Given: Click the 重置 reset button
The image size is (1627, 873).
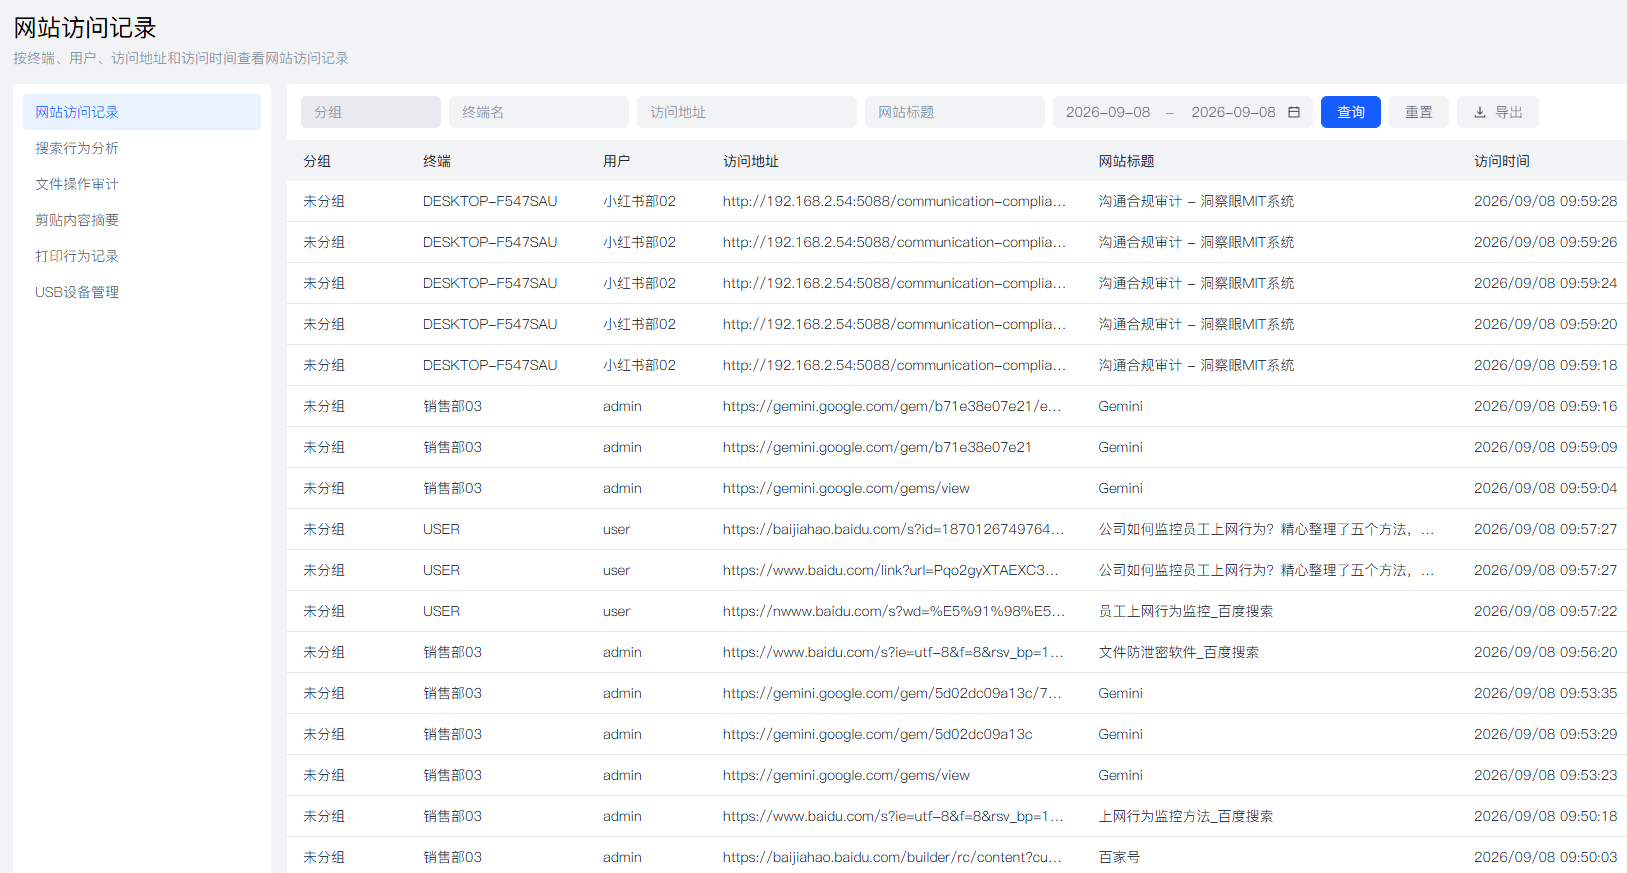Looking at the screenshot, I should click(x=1419, y=112).
